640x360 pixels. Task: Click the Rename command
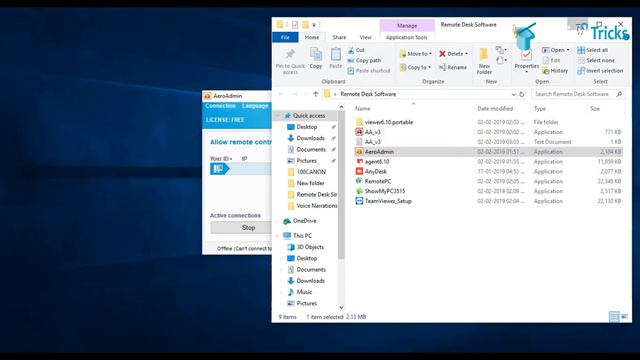click(453, 67)
